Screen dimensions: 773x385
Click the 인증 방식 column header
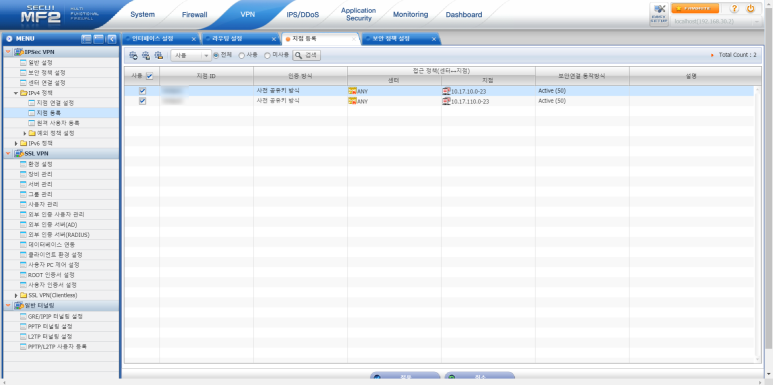[x=300, y=76]
